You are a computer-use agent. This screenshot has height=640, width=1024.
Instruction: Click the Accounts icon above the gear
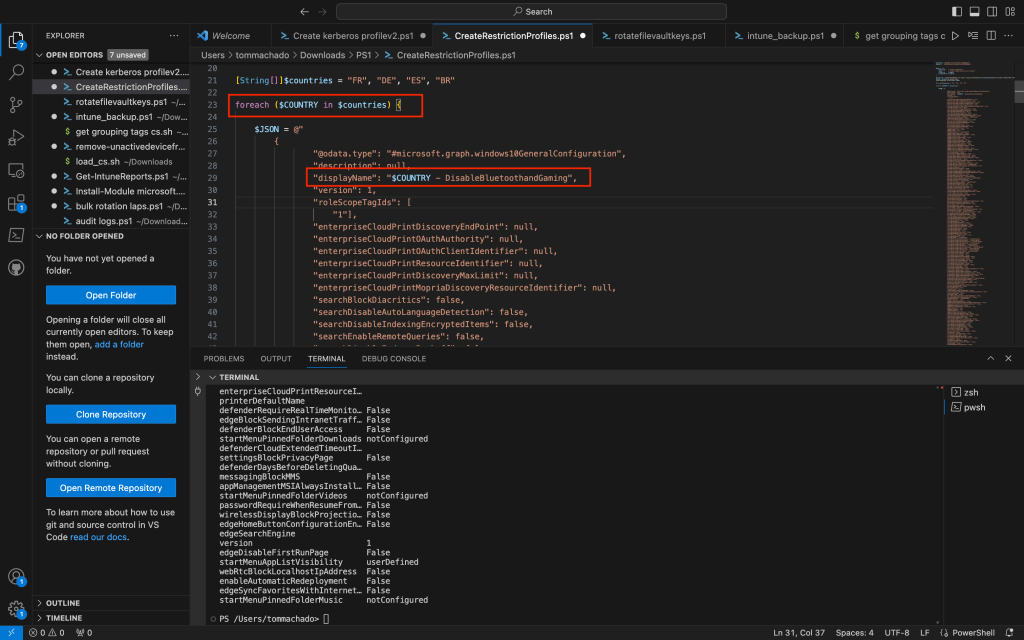[x=15, y=575]
